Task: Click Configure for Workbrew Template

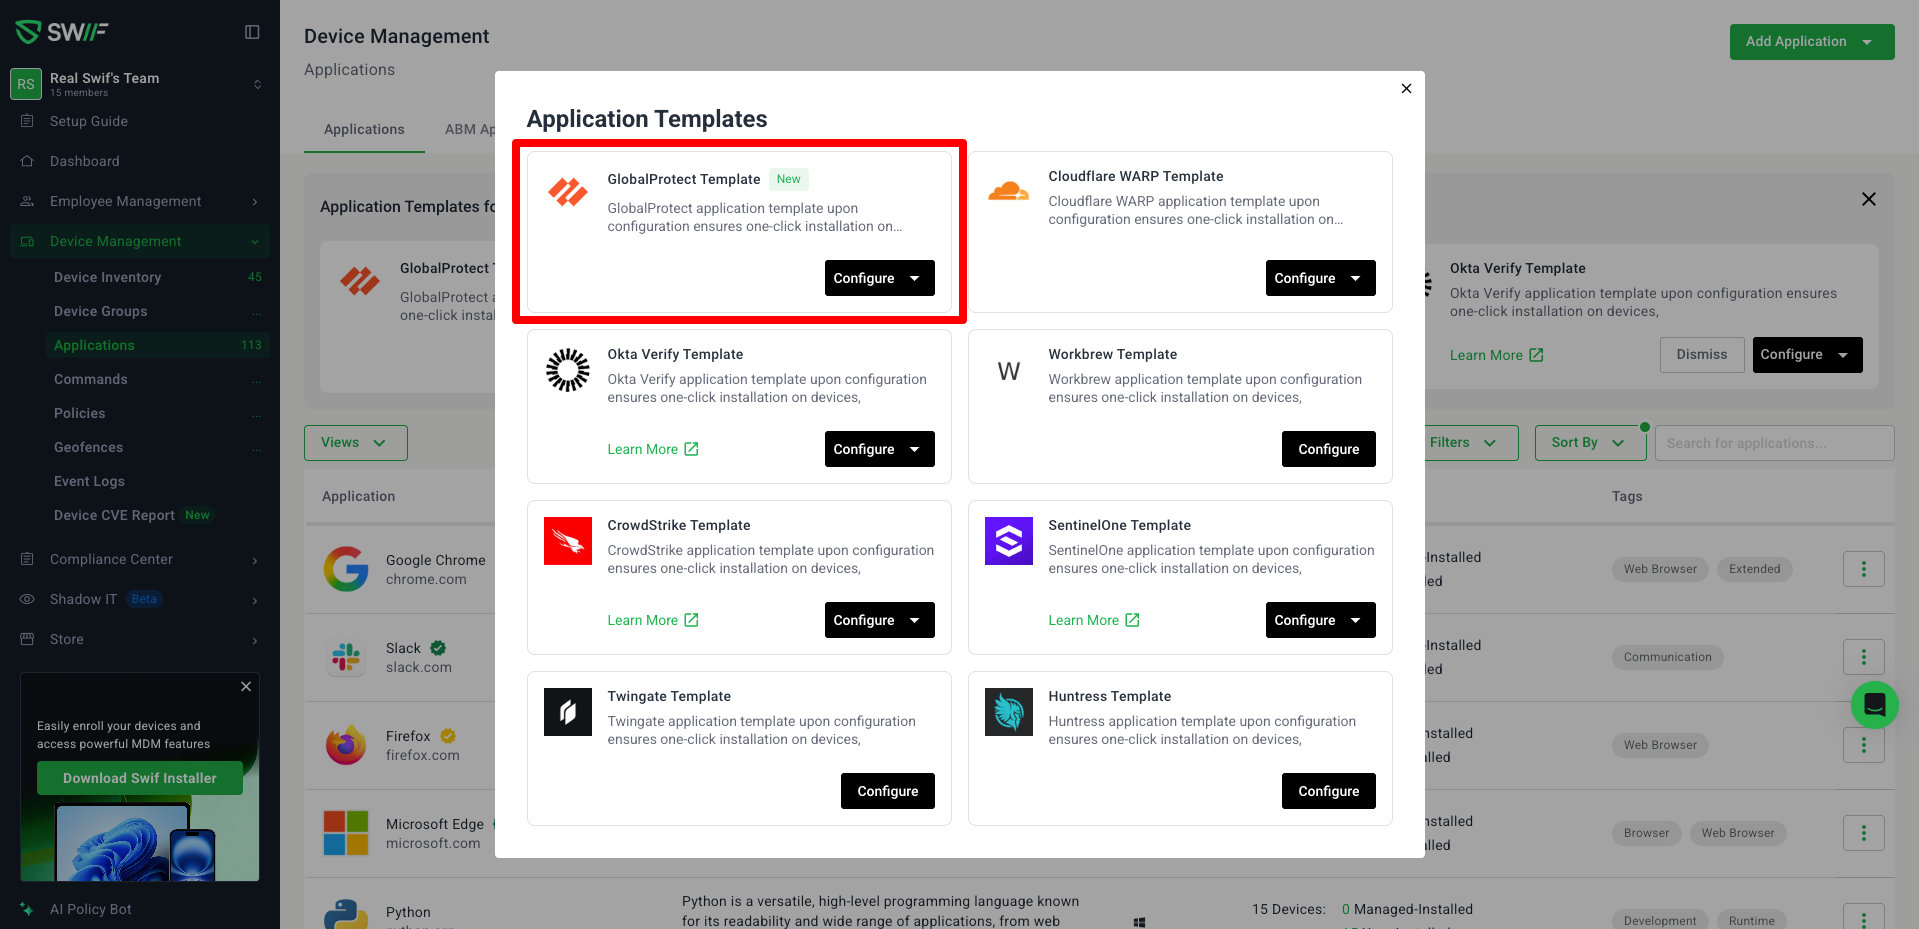Action: (1328, 449)
